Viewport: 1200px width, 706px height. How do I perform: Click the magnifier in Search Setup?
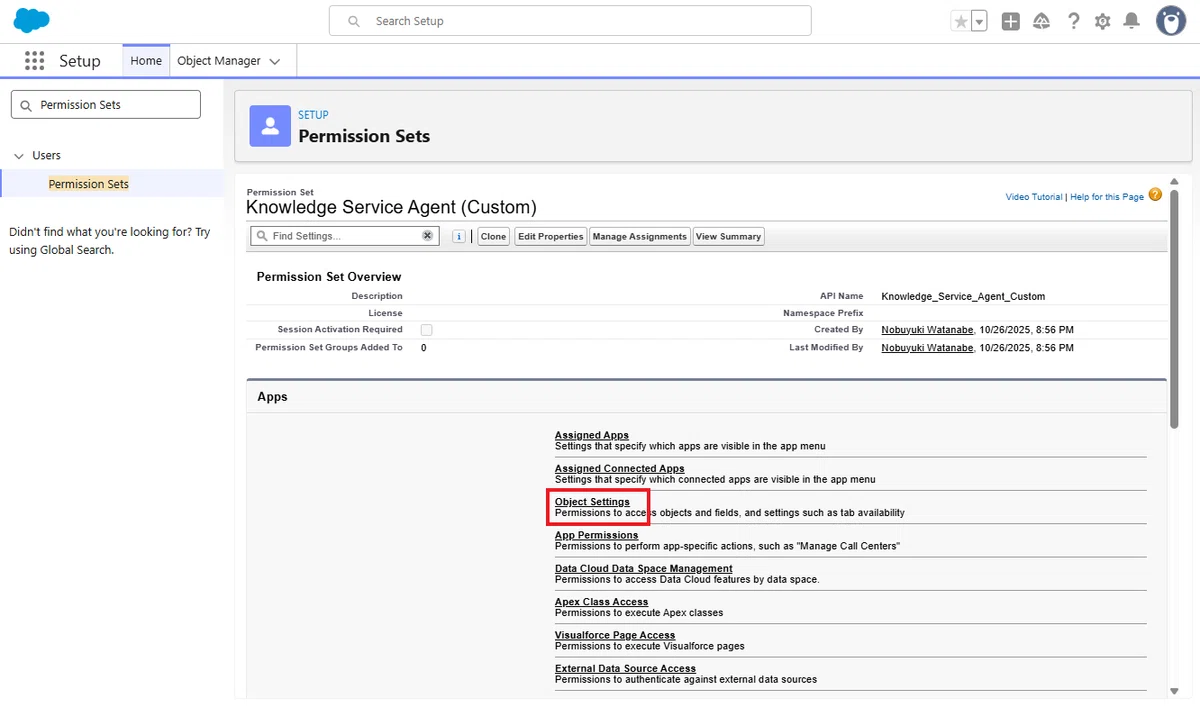(353, 21)
